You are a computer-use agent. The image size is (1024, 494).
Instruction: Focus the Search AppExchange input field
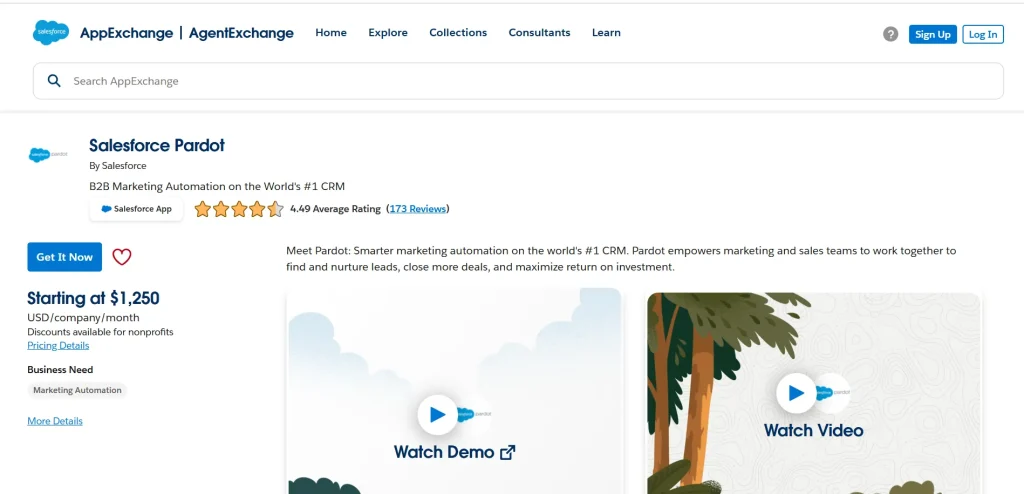(520, 81)
